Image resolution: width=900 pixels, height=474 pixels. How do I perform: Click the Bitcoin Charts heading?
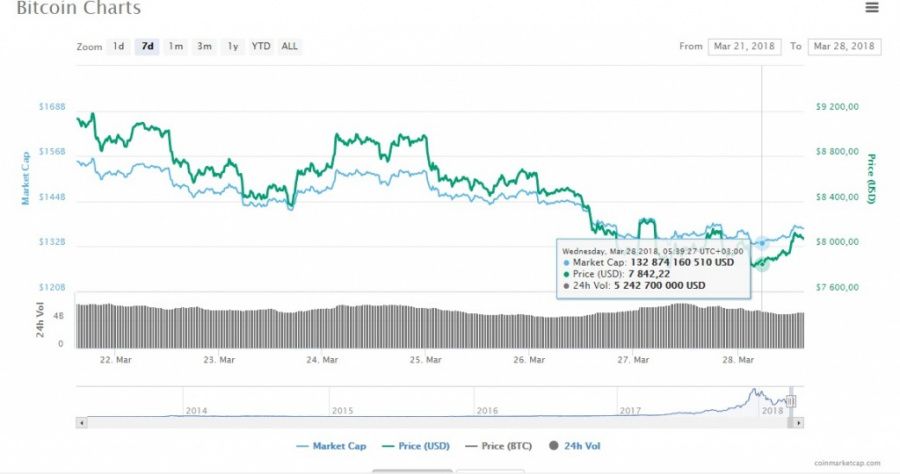click(79, 8)
